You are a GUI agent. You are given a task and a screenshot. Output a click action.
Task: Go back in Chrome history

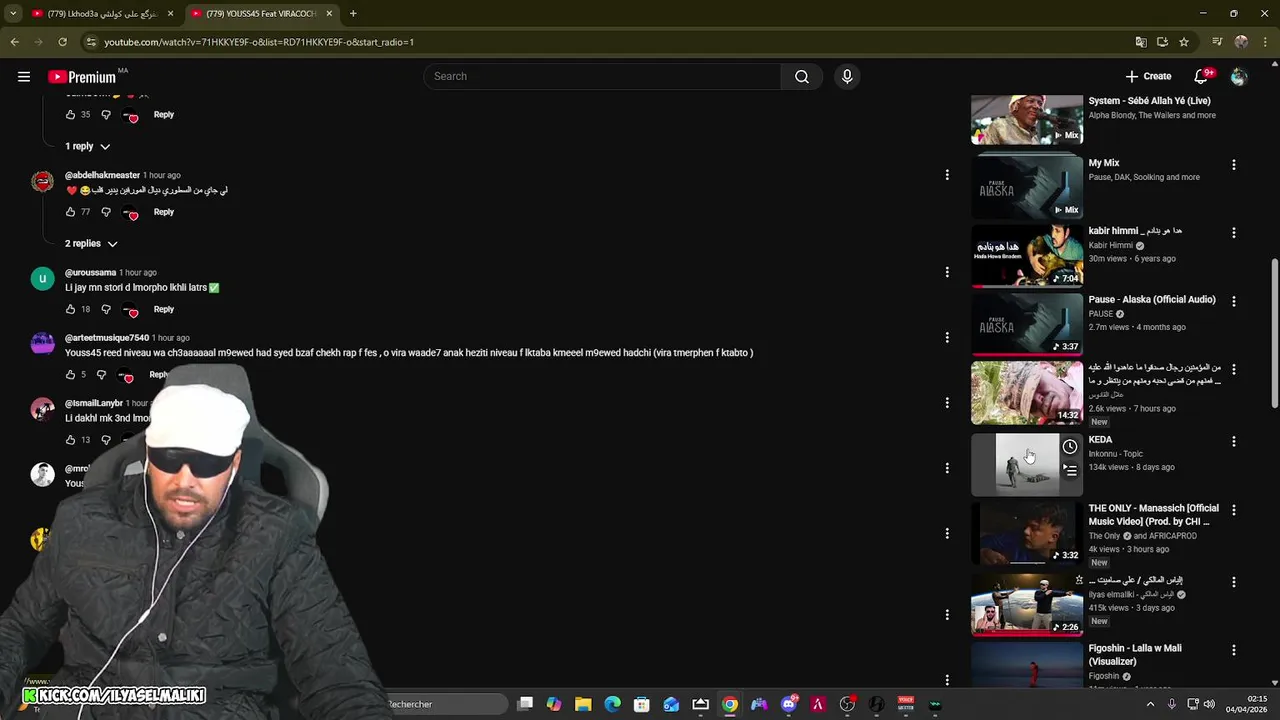(15, 42)
